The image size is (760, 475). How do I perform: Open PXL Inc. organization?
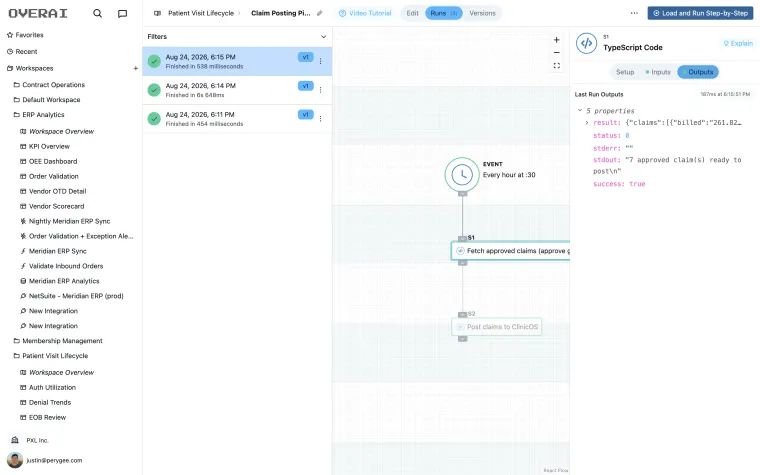30,441
